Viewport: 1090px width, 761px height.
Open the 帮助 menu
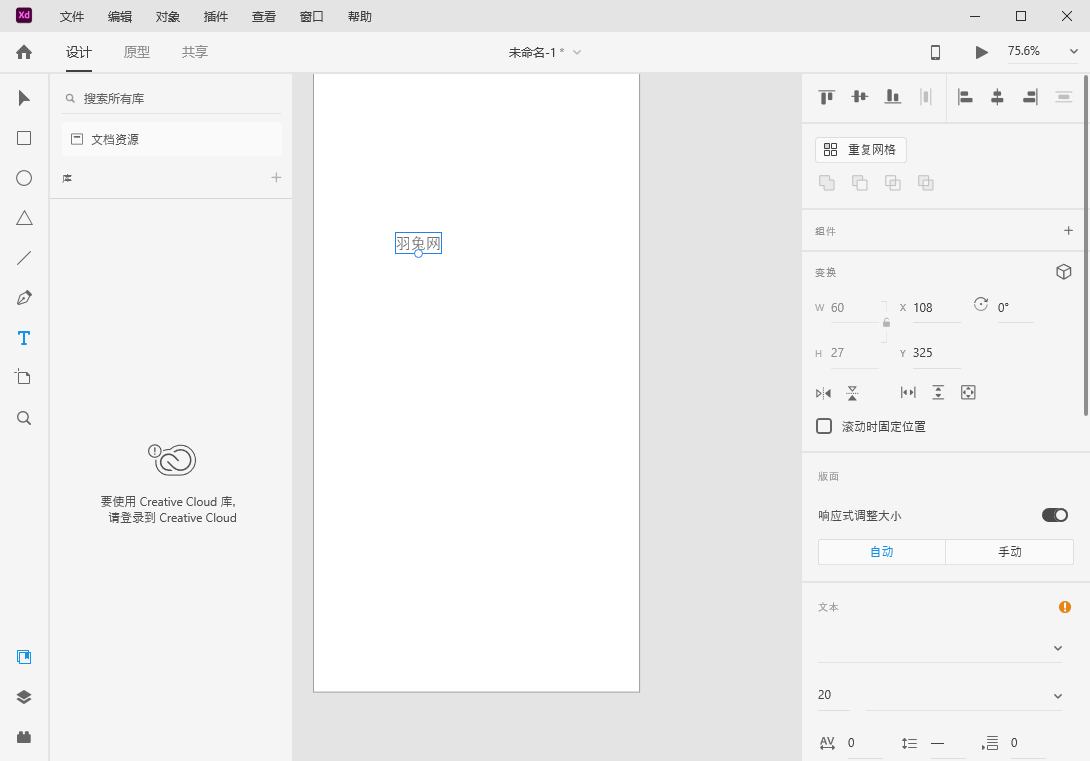[359, 17]
